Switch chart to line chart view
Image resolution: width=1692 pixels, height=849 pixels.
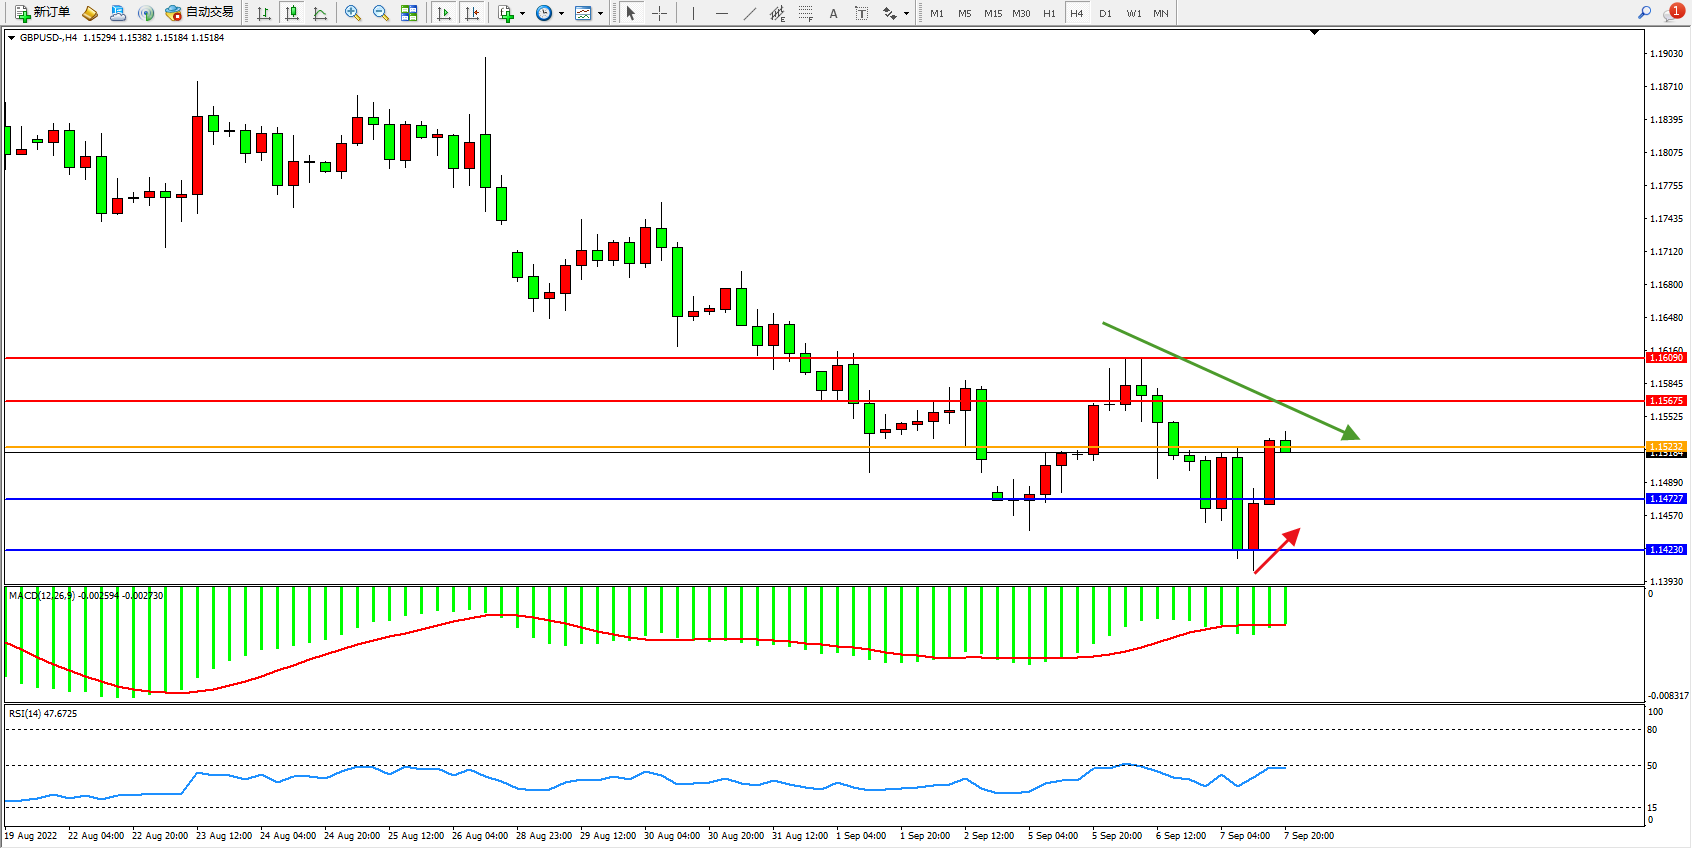click(x=320, y=13)
